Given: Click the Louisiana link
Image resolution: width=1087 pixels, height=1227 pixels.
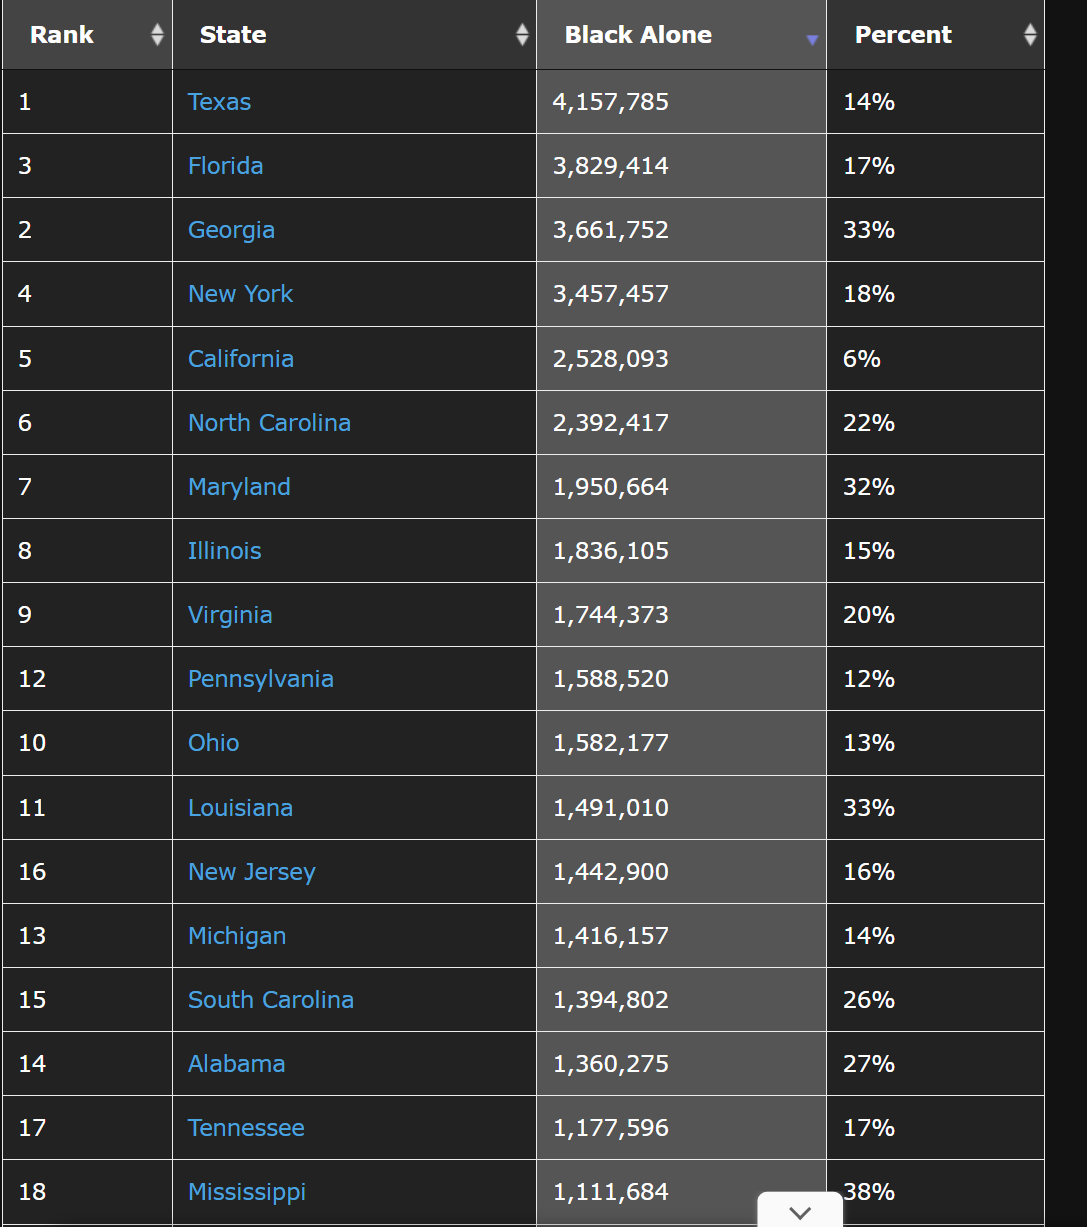Looking at the screenshot, I should click(240, 808).
